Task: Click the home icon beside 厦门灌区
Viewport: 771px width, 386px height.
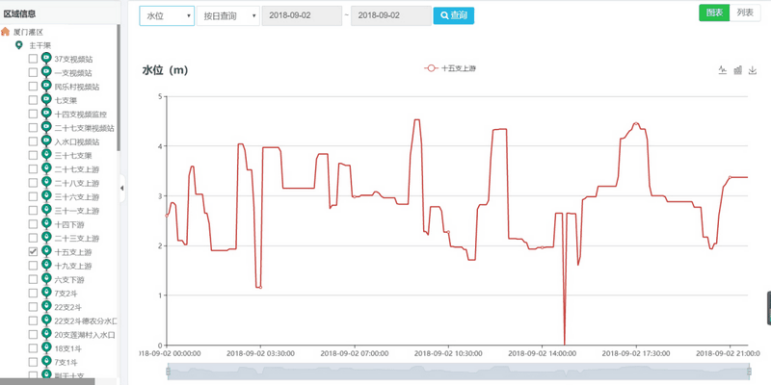Action: click(x=5, y=32)
